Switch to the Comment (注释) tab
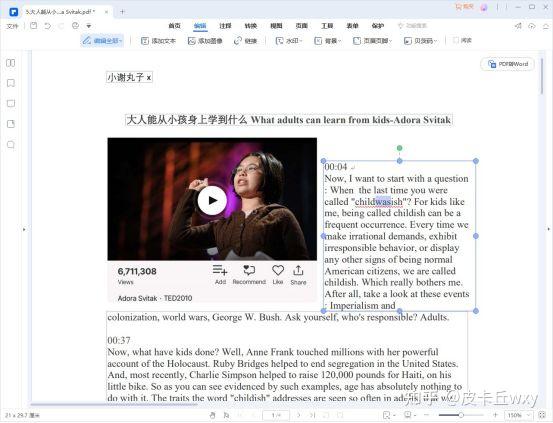Screen dimensions: 553x423 point(225,26)
